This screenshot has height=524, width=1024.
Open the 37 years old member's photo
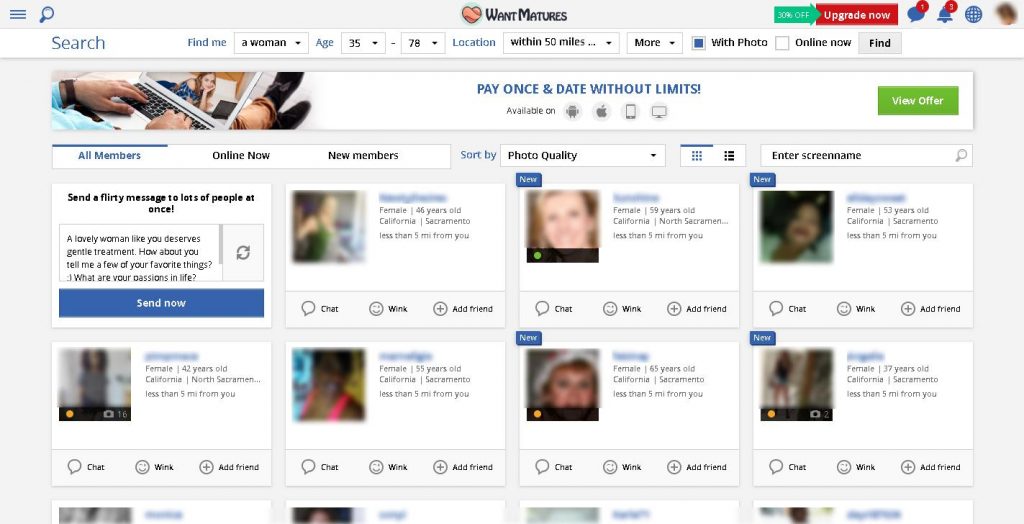(796, 385)
